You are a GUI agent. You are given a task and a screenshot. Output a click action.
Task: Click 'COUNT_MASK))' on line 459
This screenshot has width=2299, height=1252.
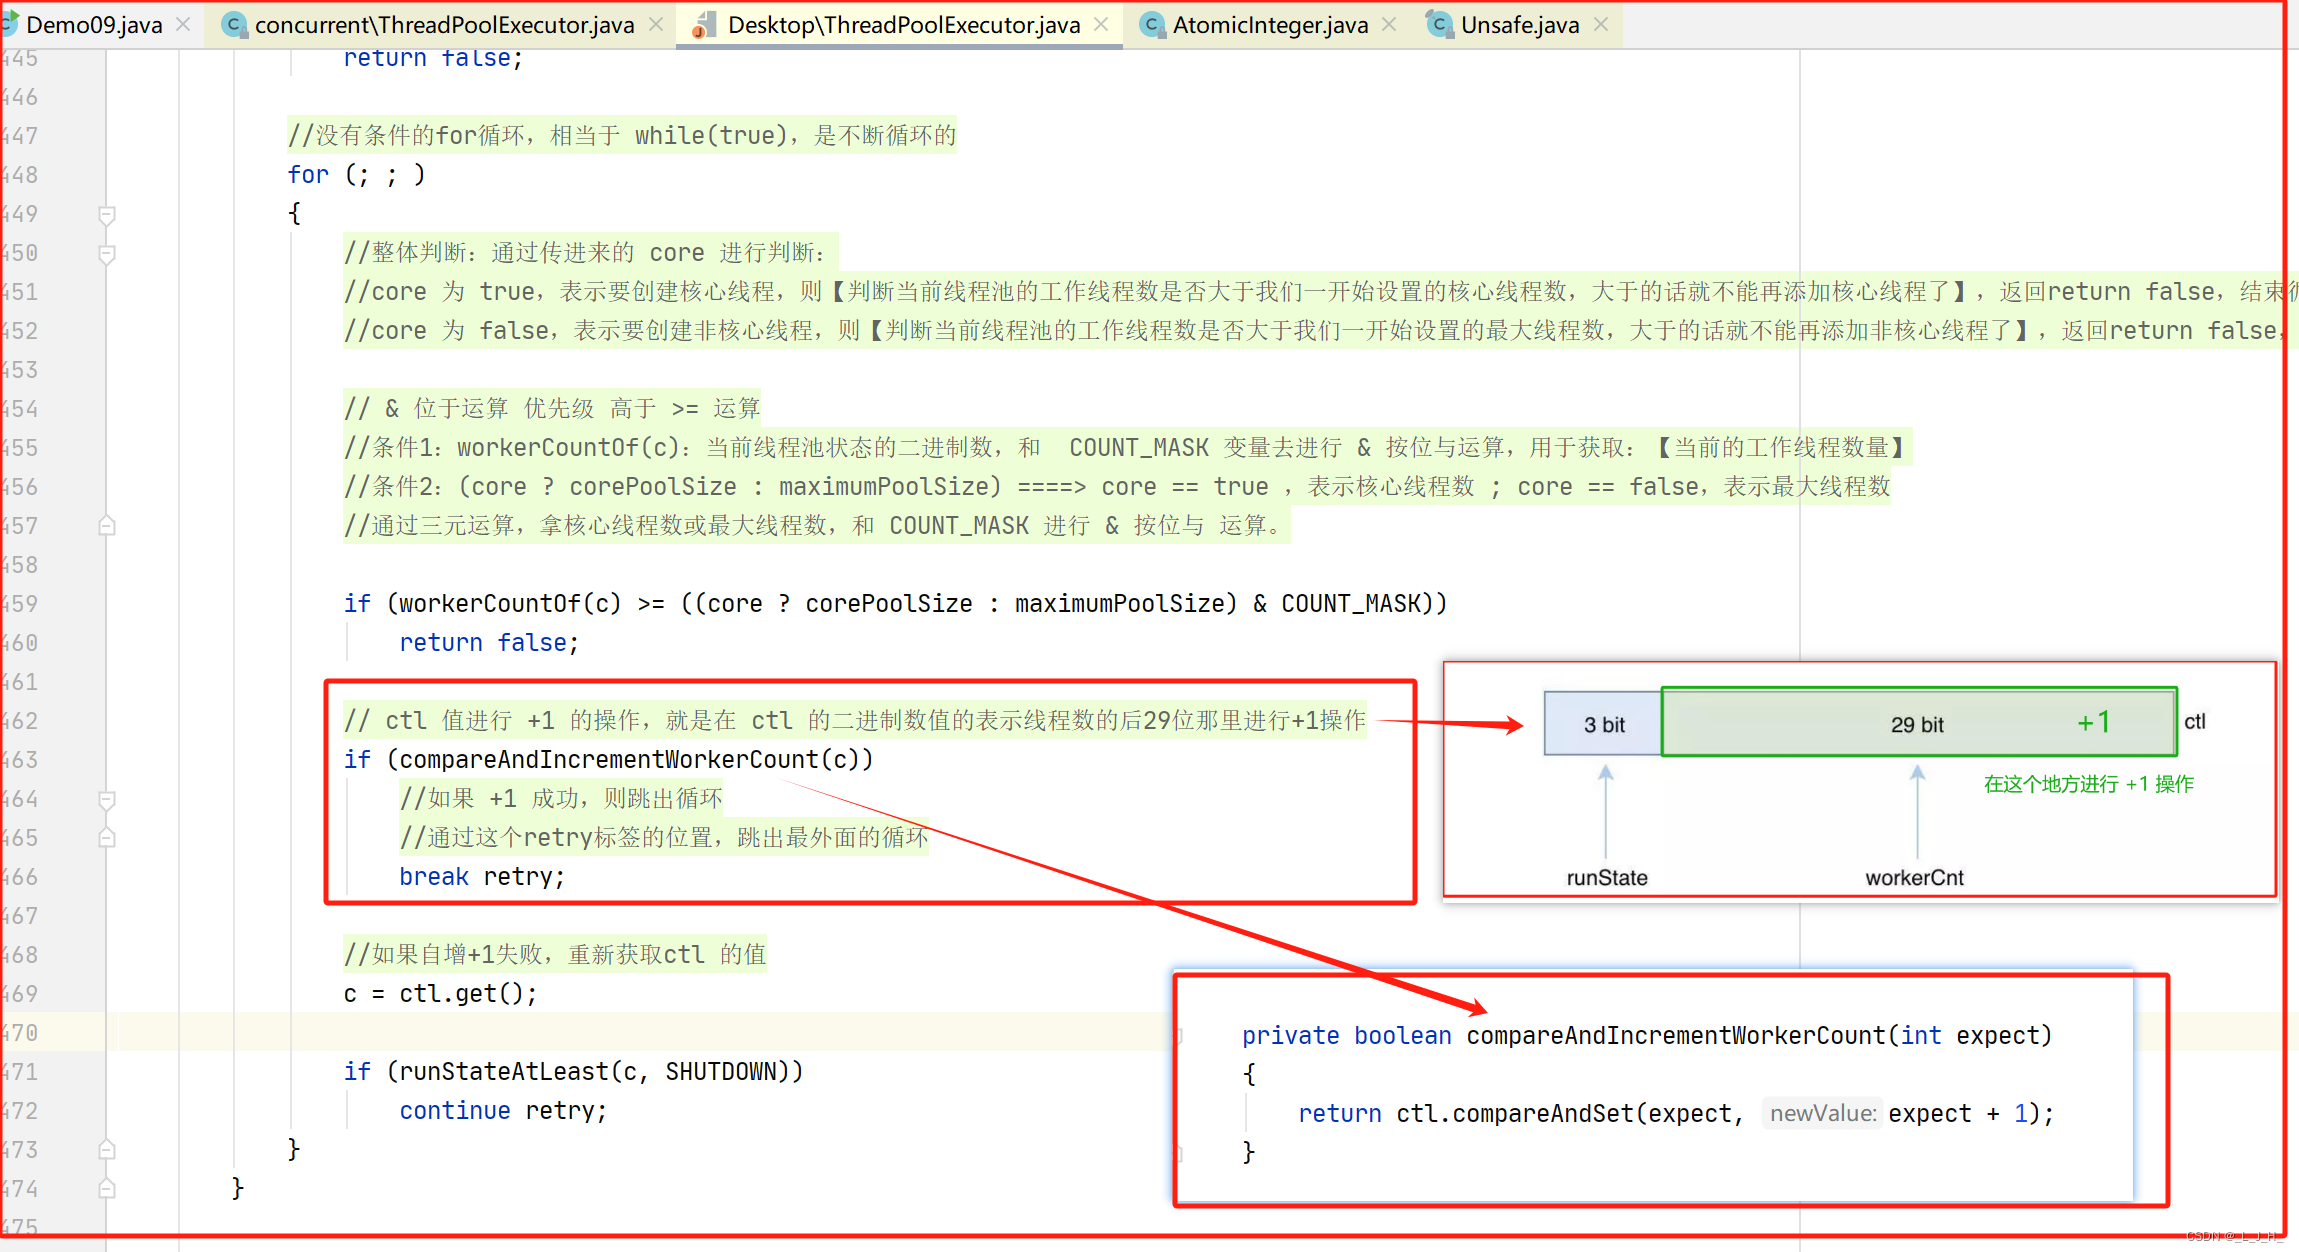[x=1364, y=604]
